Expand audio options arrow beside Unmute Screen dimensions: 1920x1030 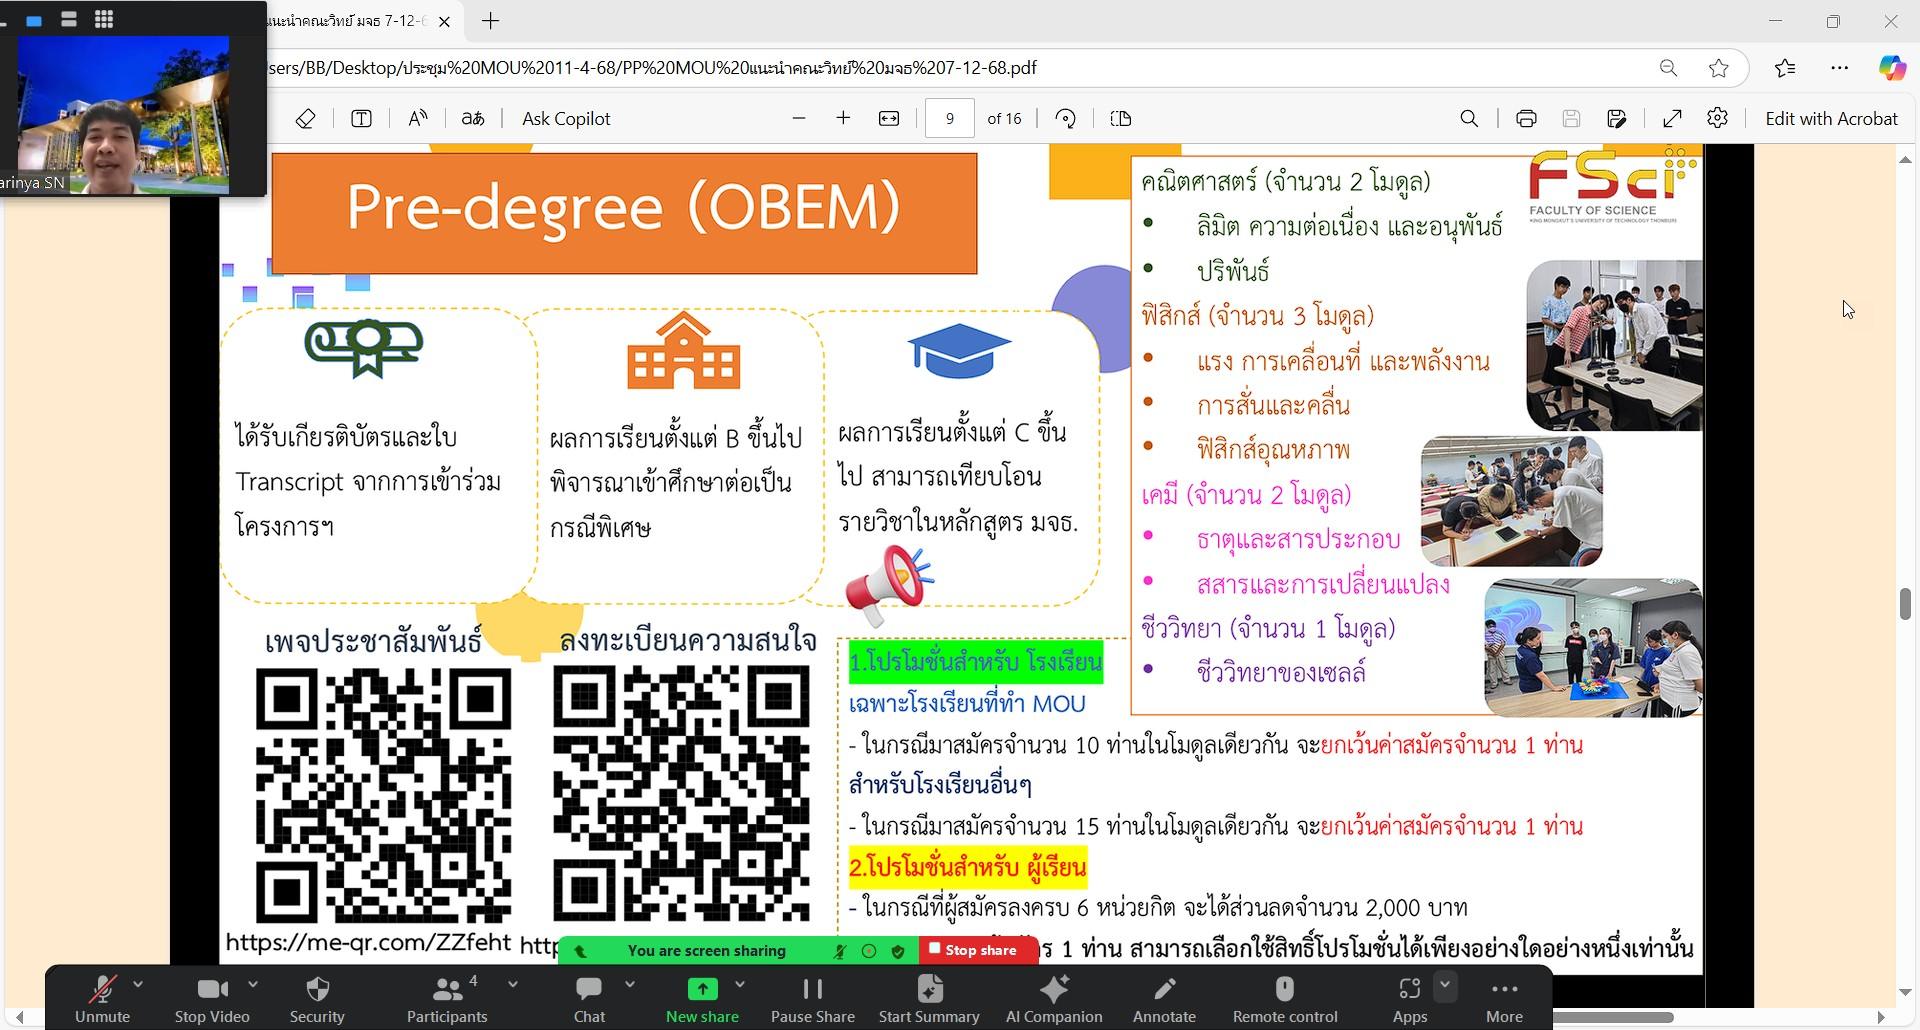pyautogui.click(x=138, y=985)
